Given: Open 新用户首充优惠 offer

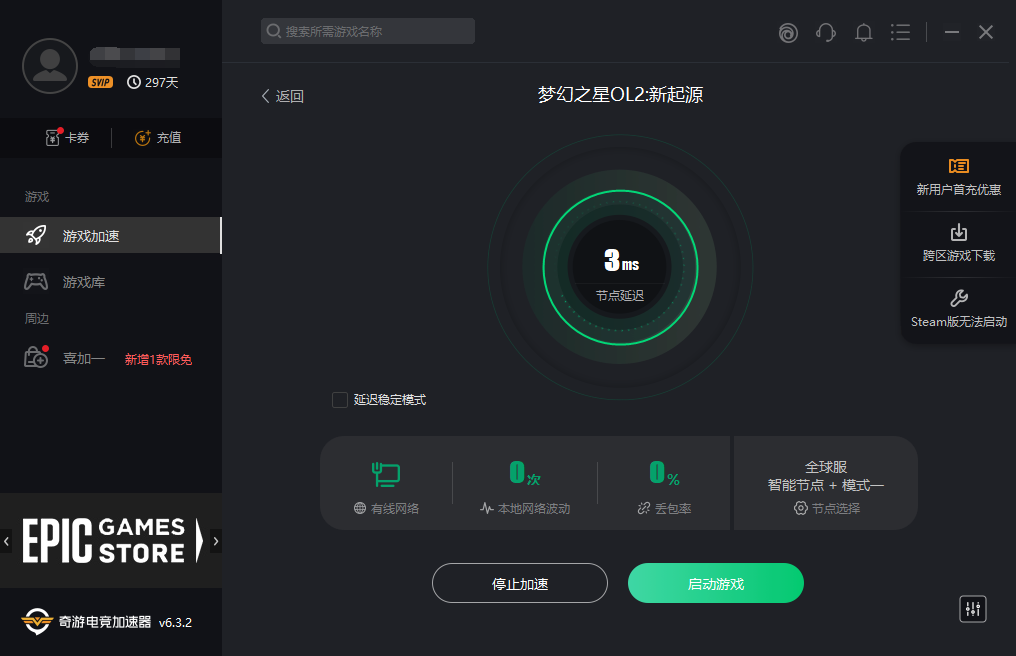Looking at the screenshot, I should point(958,177).
